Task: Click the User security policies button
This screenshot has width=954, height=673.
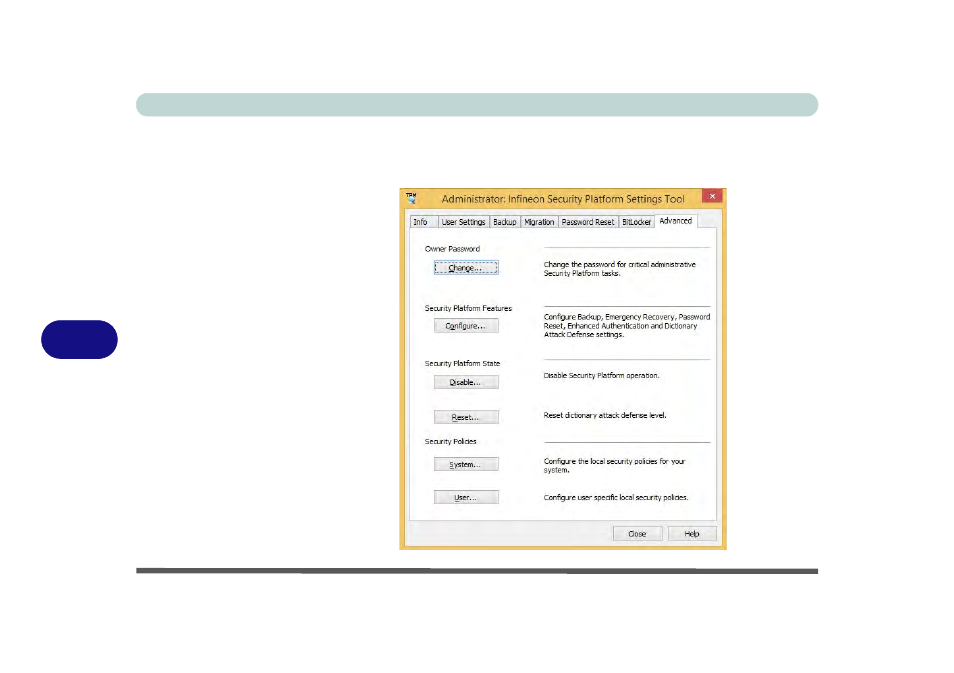Action: tap(466, 497)
